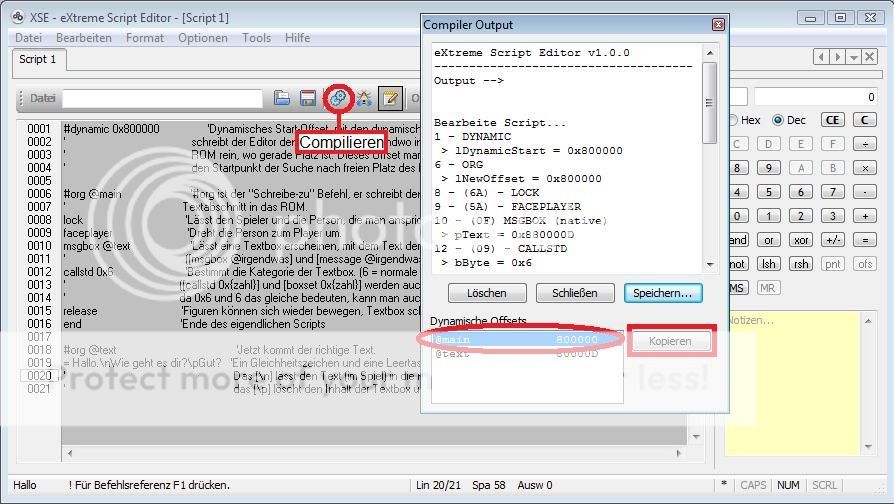Toggle the notepad icon in toolbar
This screenshot has width=894, height=504.
click(x=389, y=98)
